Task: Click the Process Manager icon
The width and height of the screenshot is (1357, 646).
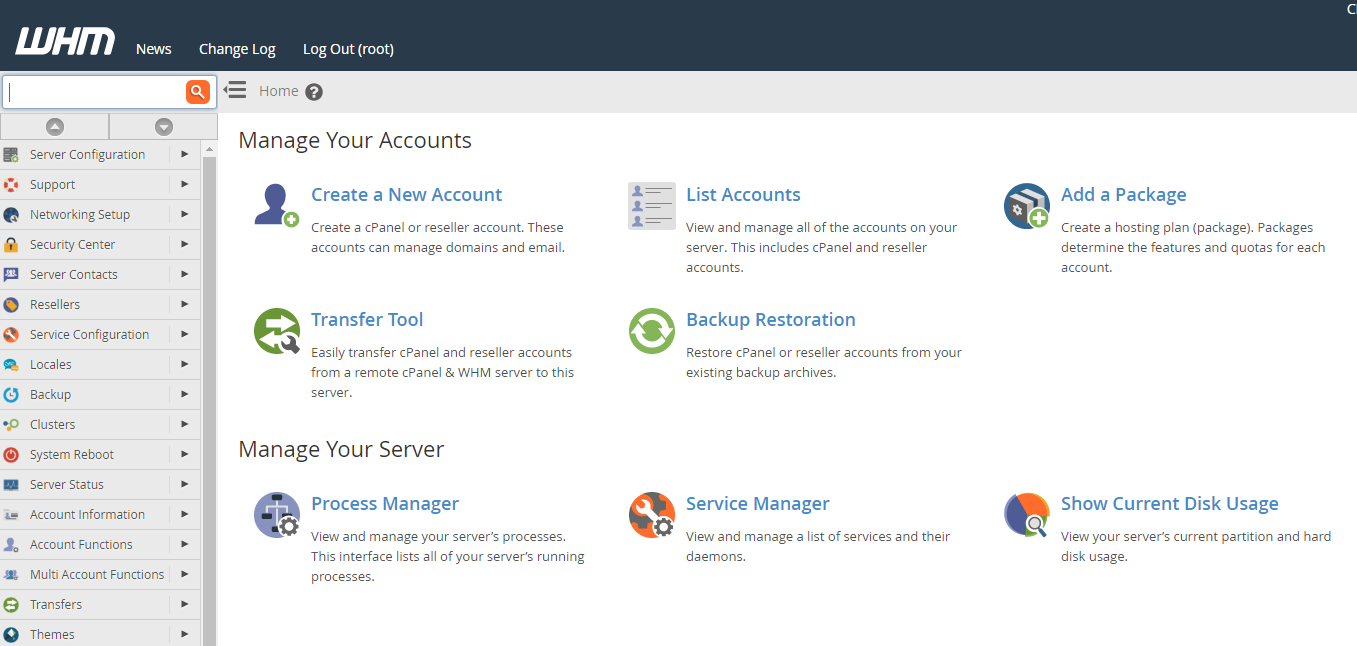Action: 277,515
